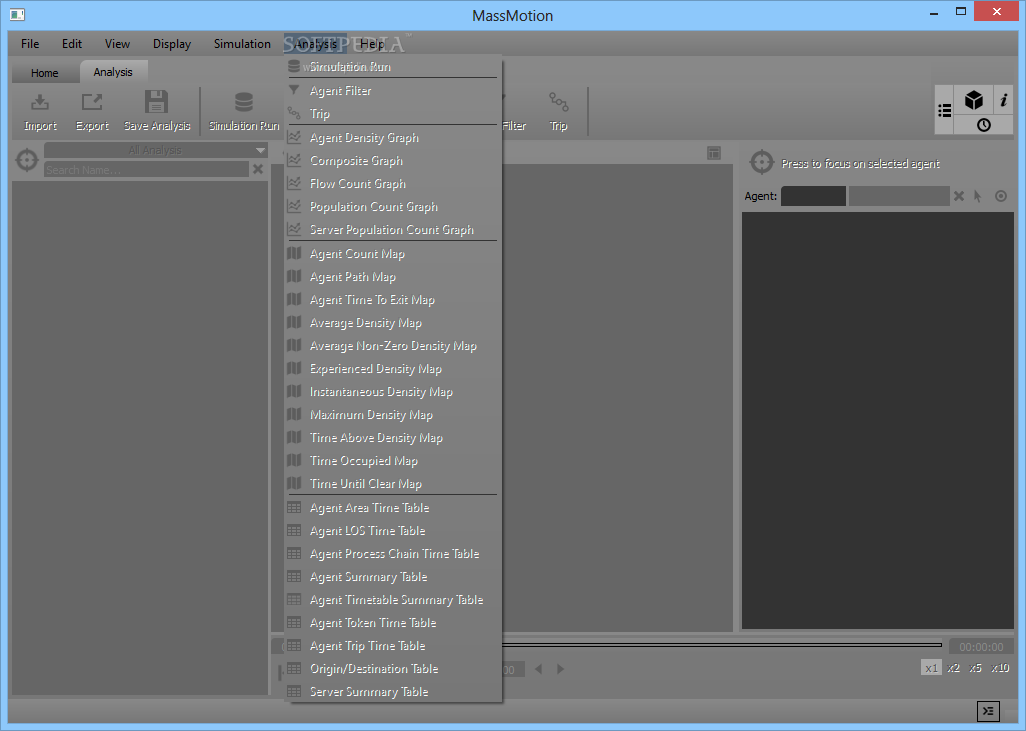Step playback forward arrow
Screen dimensions: 1026x731
[x=560, y=669]
